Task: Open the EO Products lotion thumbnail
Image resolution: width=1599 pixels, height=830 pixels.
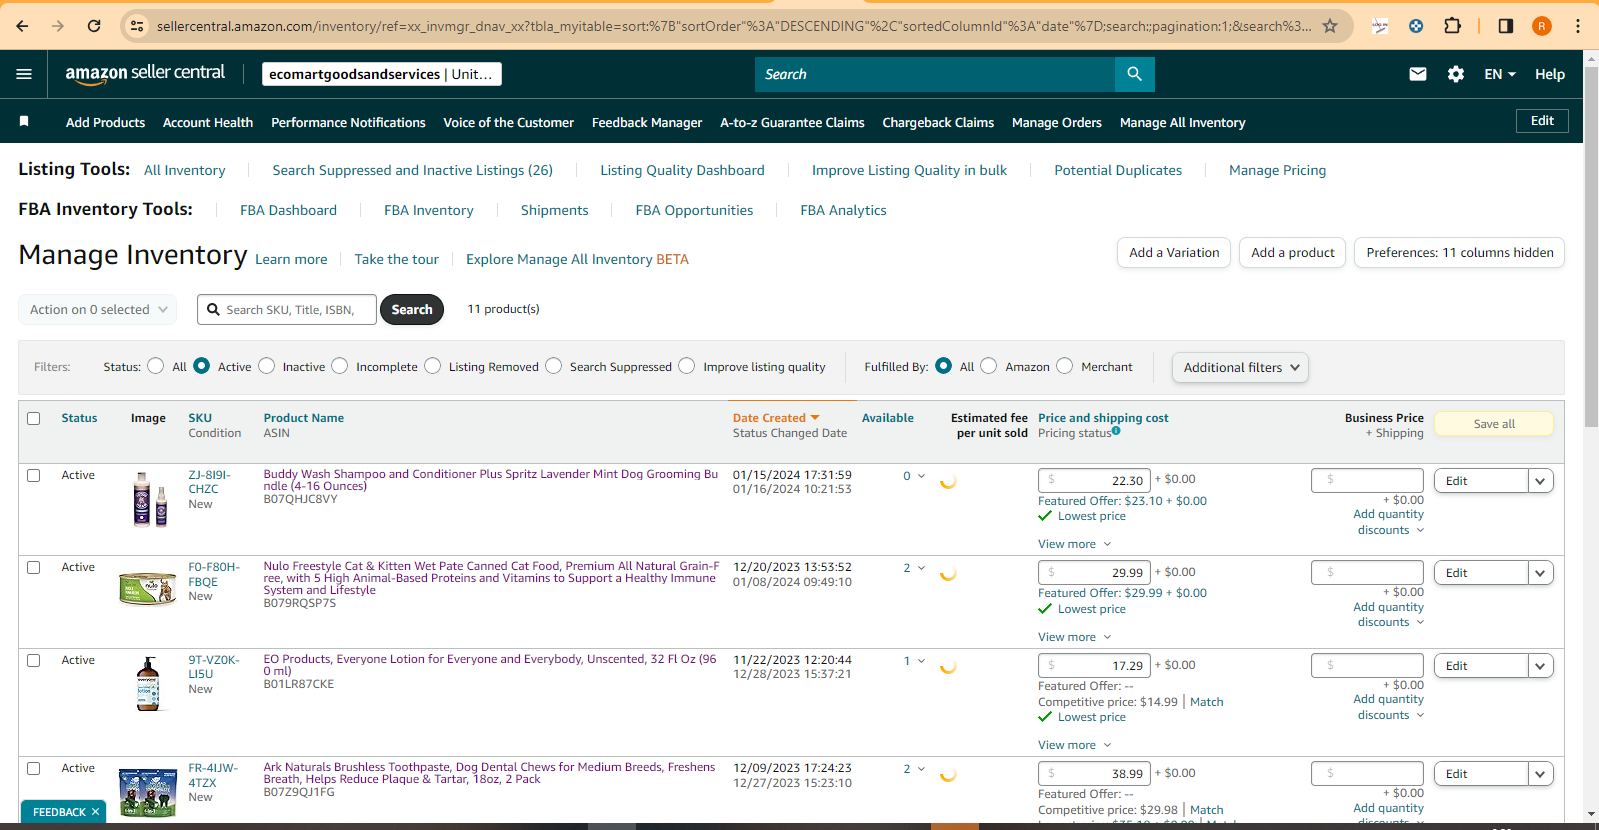Action: (148, 684)
